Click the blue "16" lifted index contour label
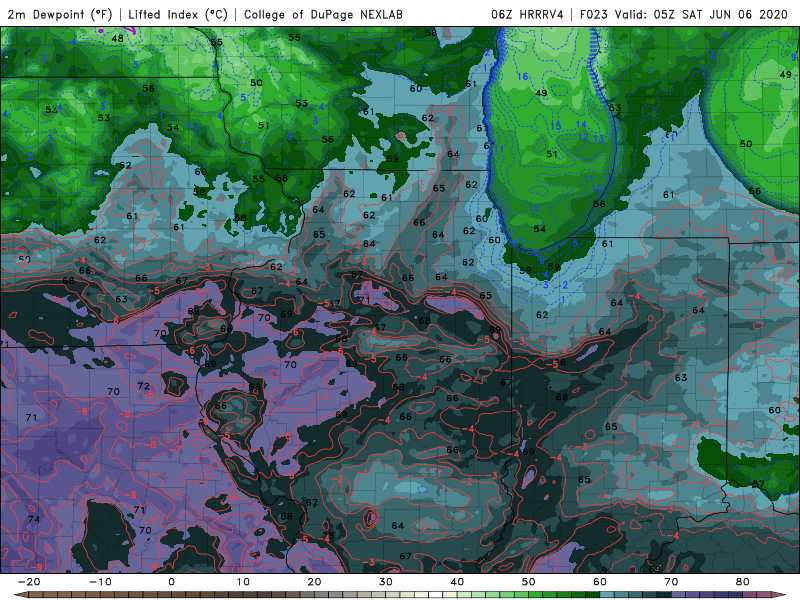 522,77
